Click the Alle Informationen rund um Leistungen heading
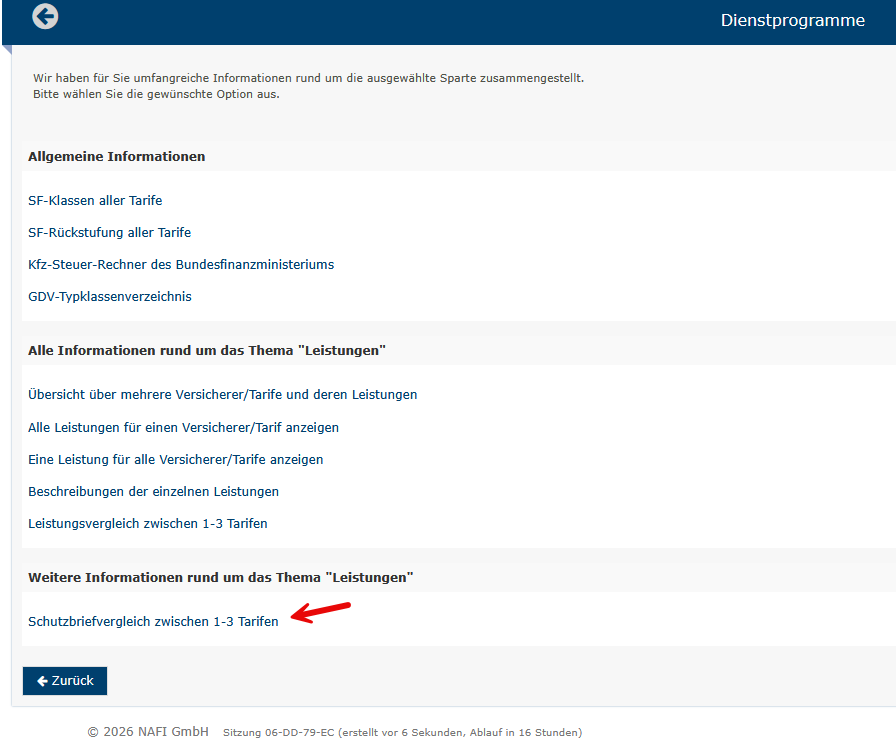Screen dimensions: 896x742 (x=206, y=351)
